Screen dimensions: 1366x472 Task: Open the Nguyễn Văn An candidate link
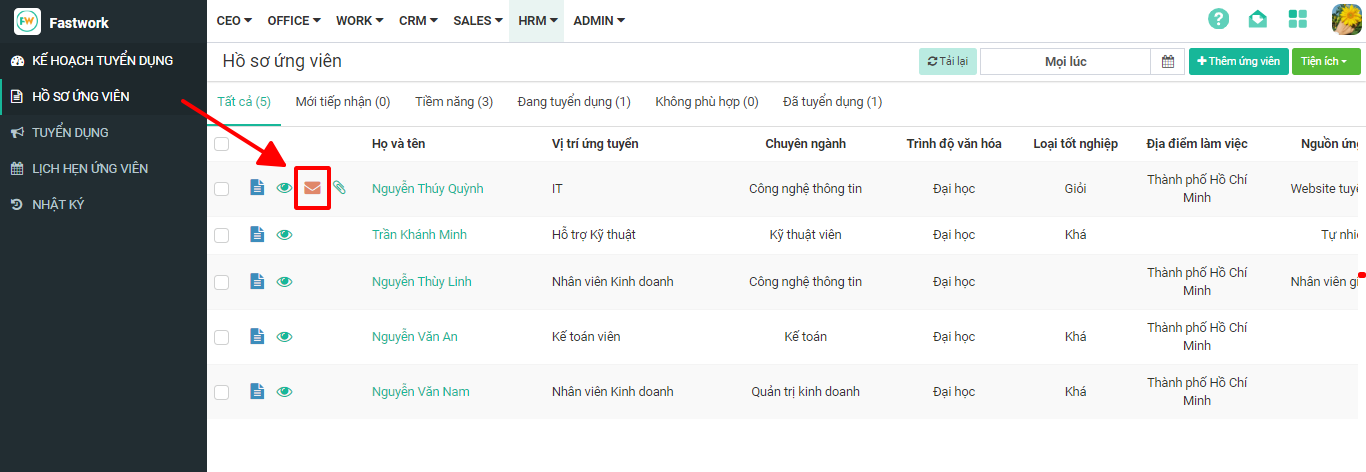click(x=414, y=337)
